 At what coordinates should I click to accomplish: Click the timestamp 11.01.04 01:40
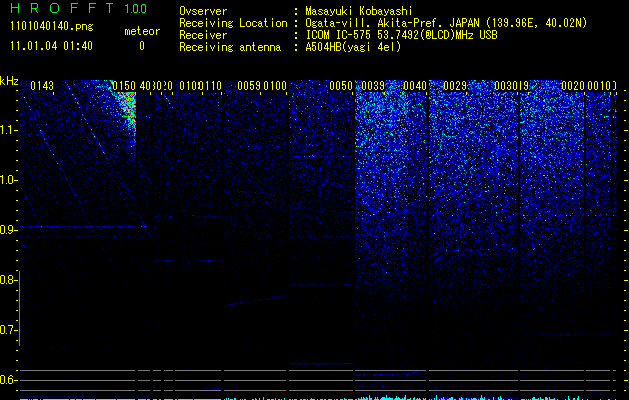51,46
